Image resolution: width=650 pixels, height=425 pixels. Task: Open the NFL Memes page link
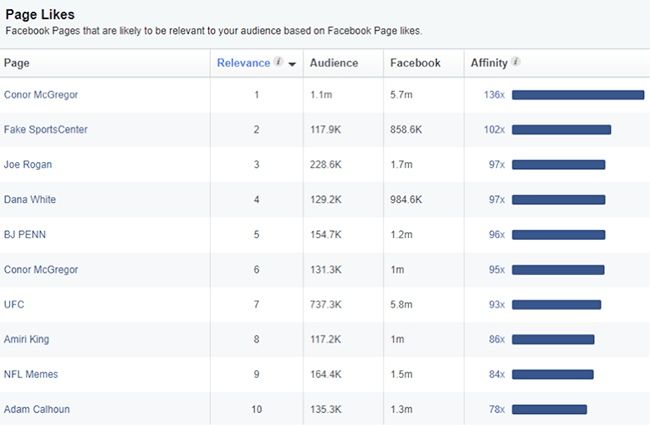click(31, 374)
